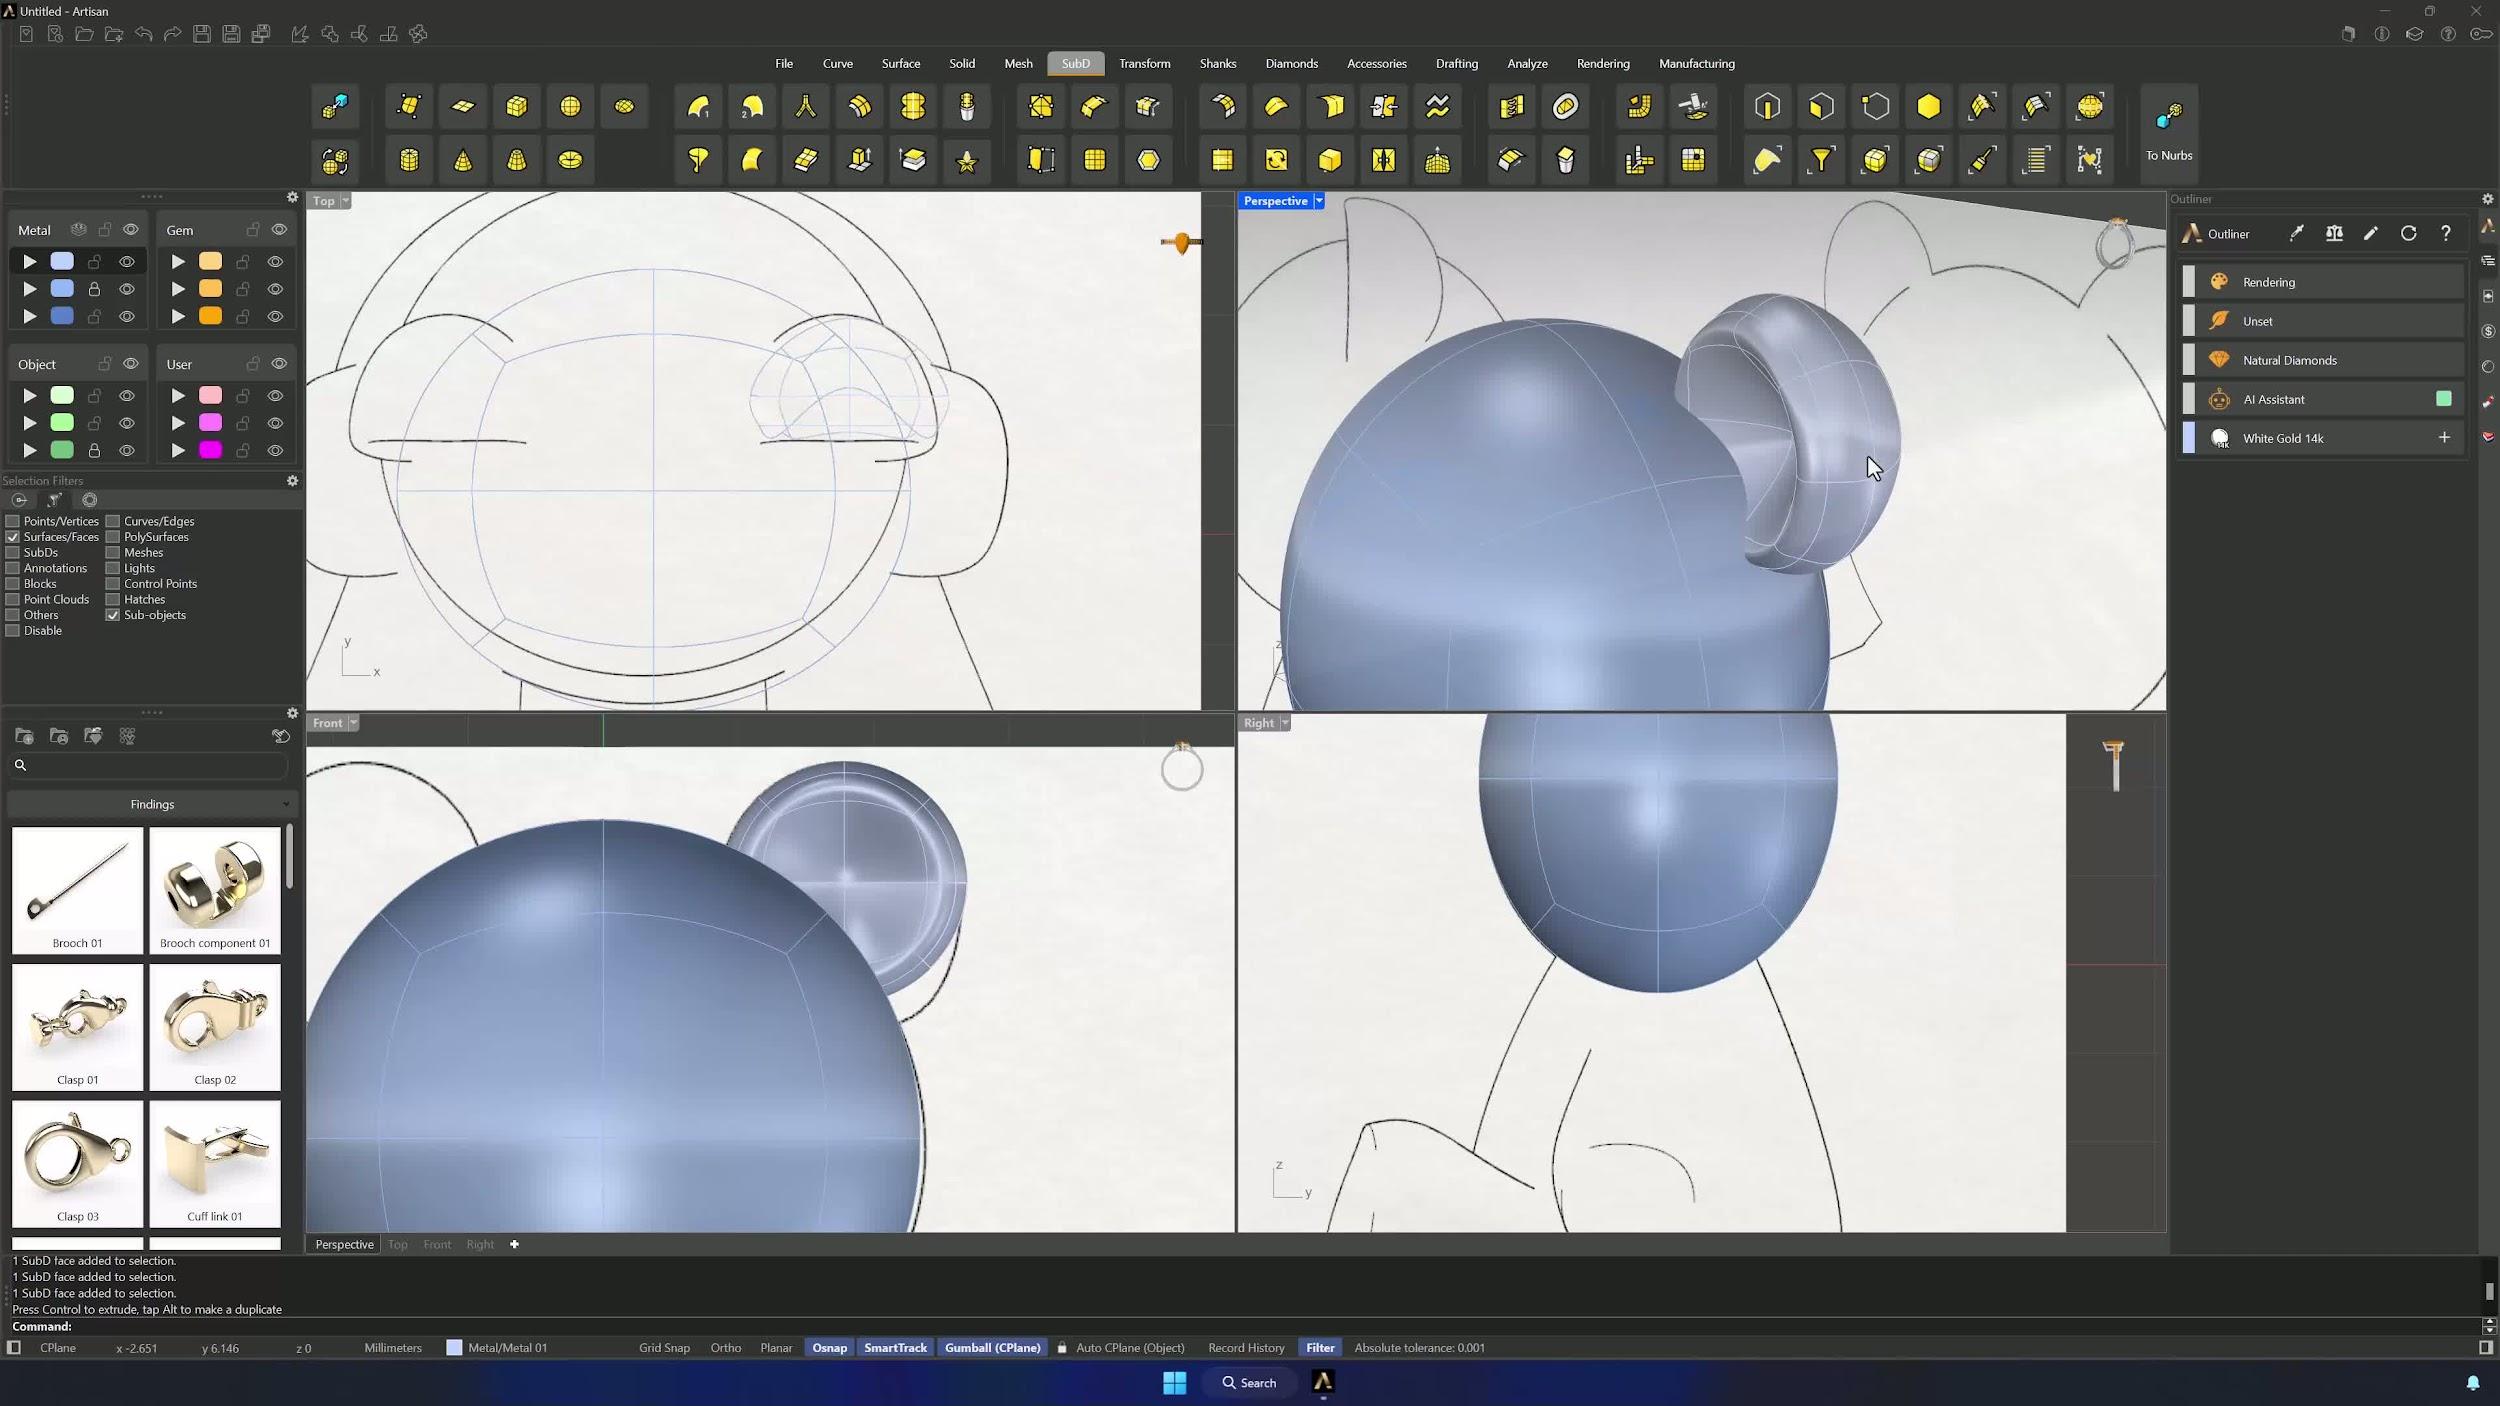Open the Top viewport dropdown arrow

(345, 201)
